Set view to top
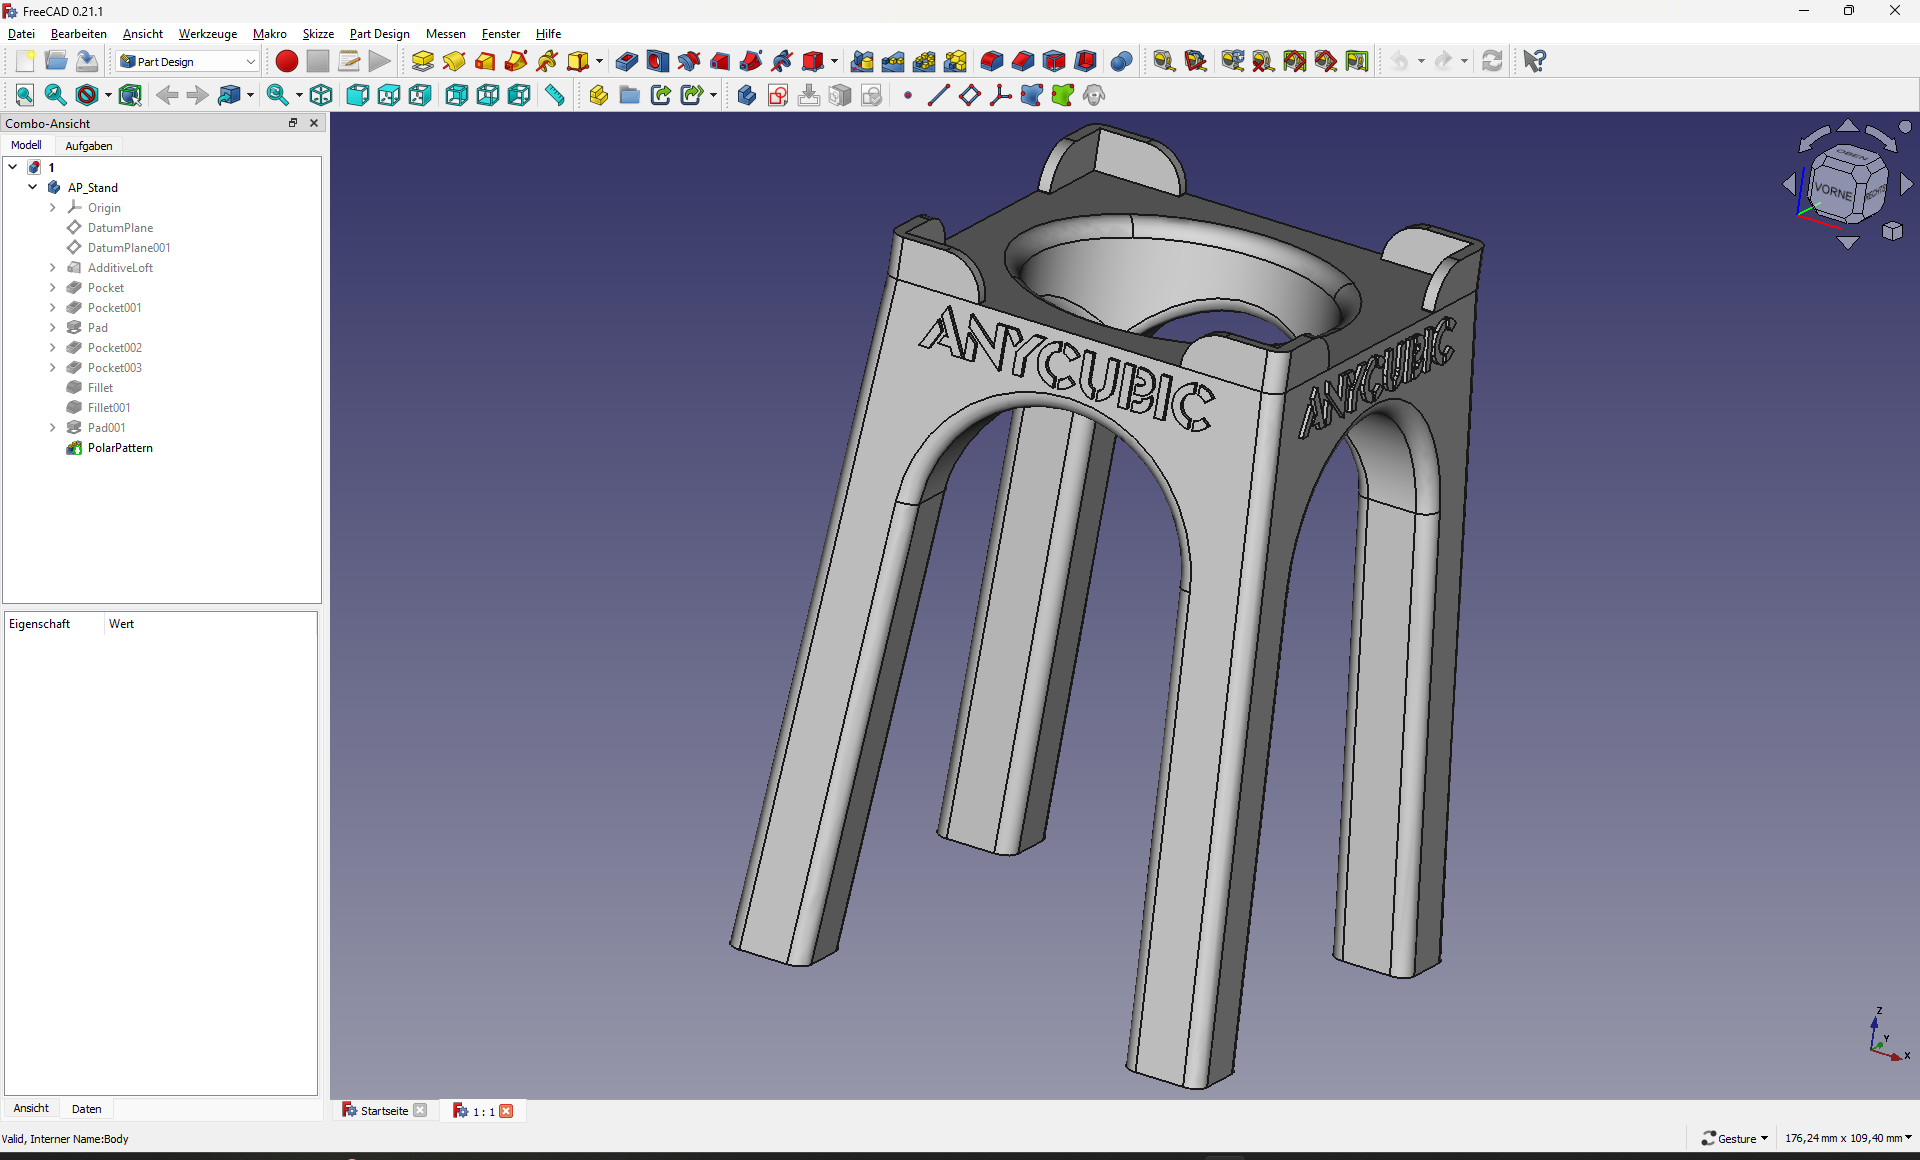 pos(389,95)
